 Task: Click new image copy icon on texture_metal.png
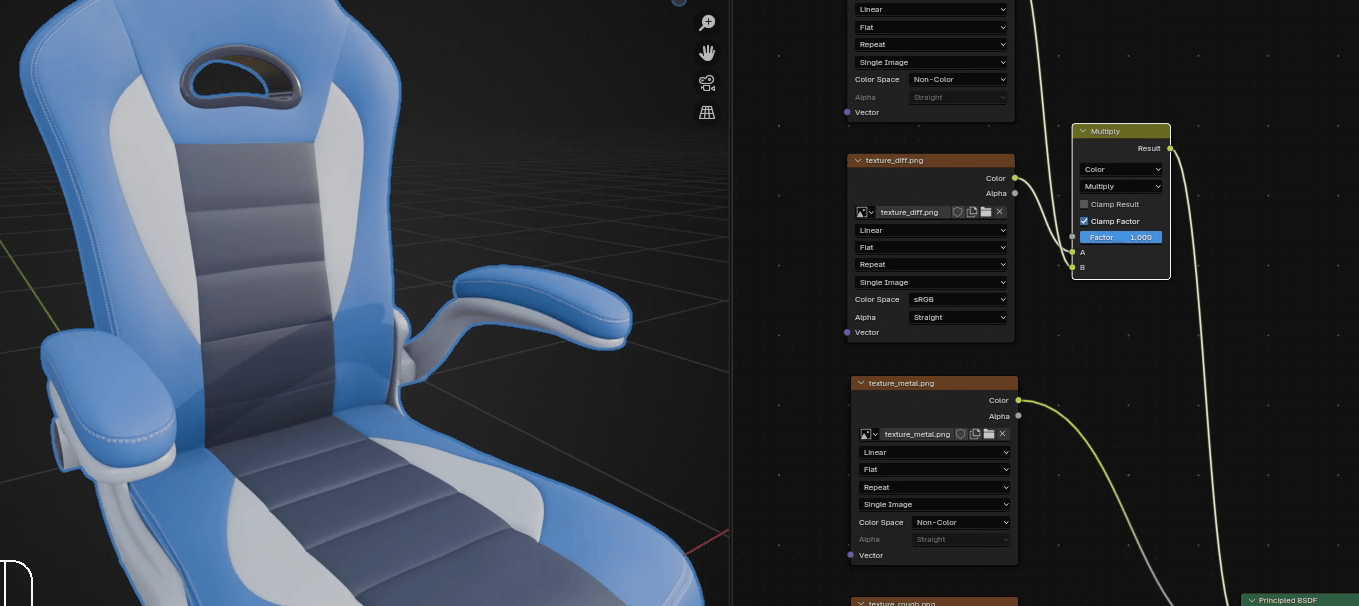click(x=975, y=434)
